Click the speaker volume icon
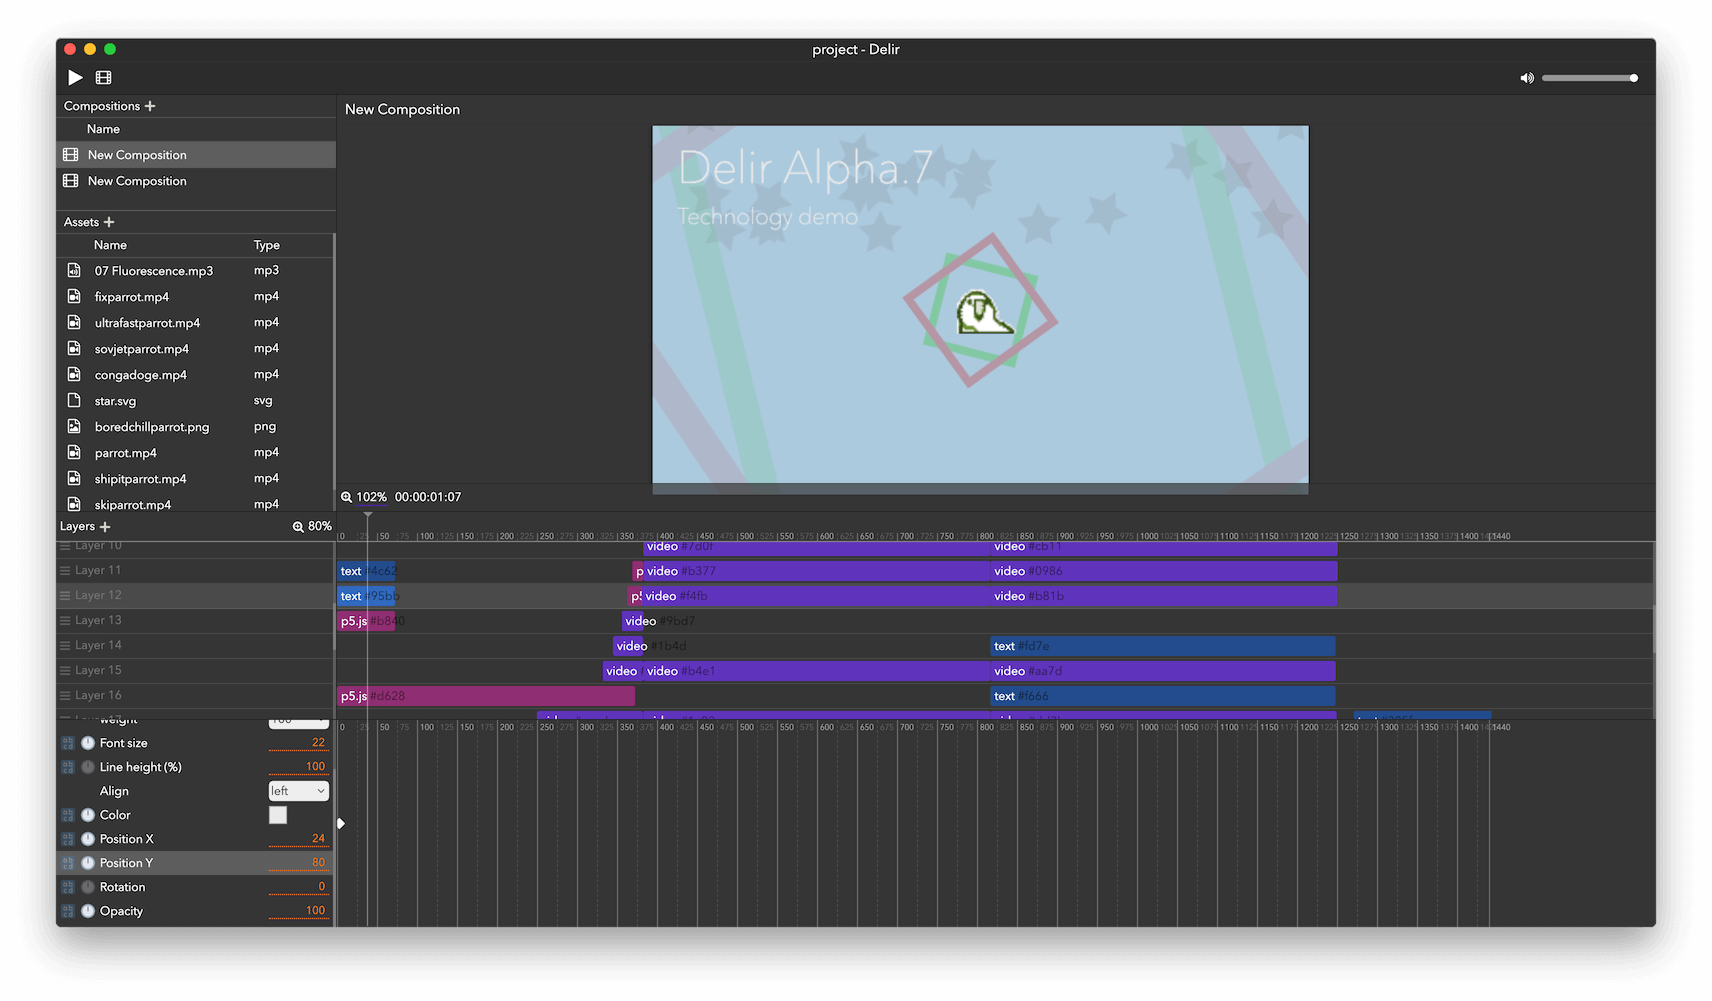Screen dimensions: 1712x1001 (x=1527, y=78)
